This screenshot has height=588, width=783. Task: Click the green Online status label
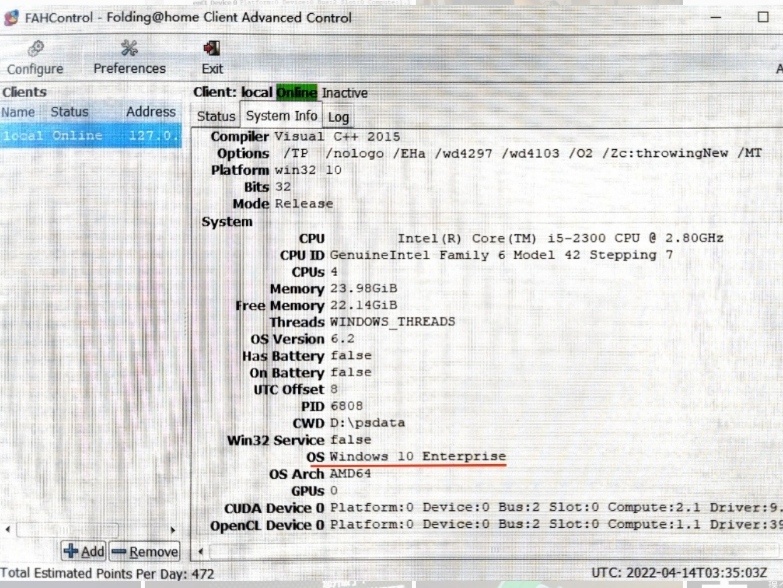[x=297, y=92]
